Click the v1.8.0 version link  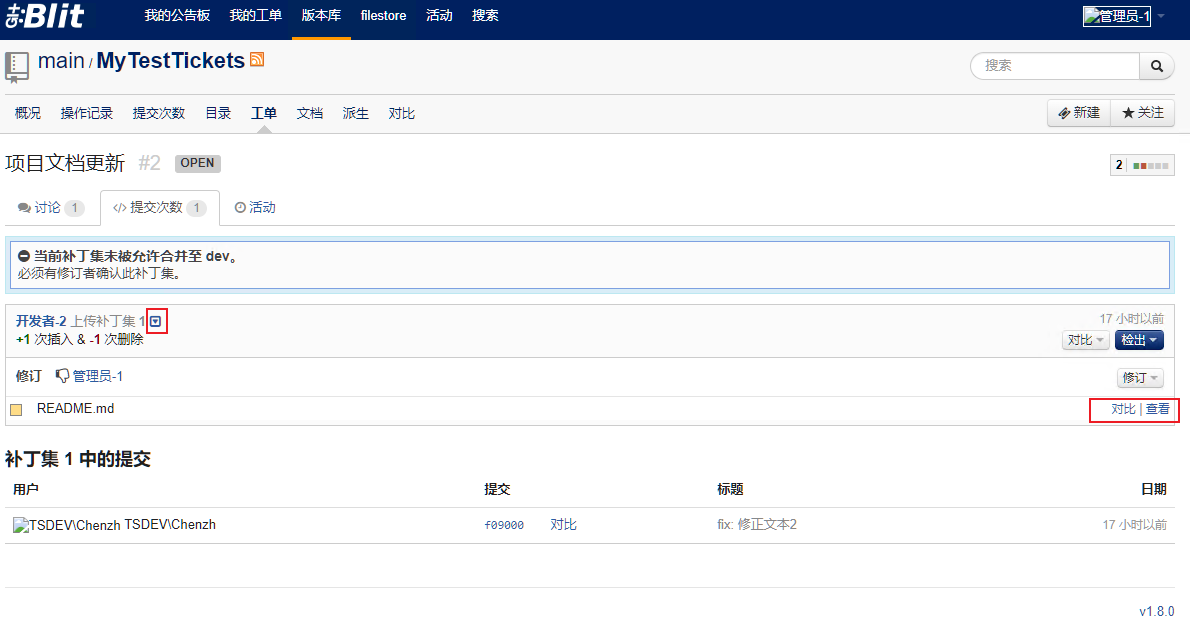click(x=1157, y=611)
